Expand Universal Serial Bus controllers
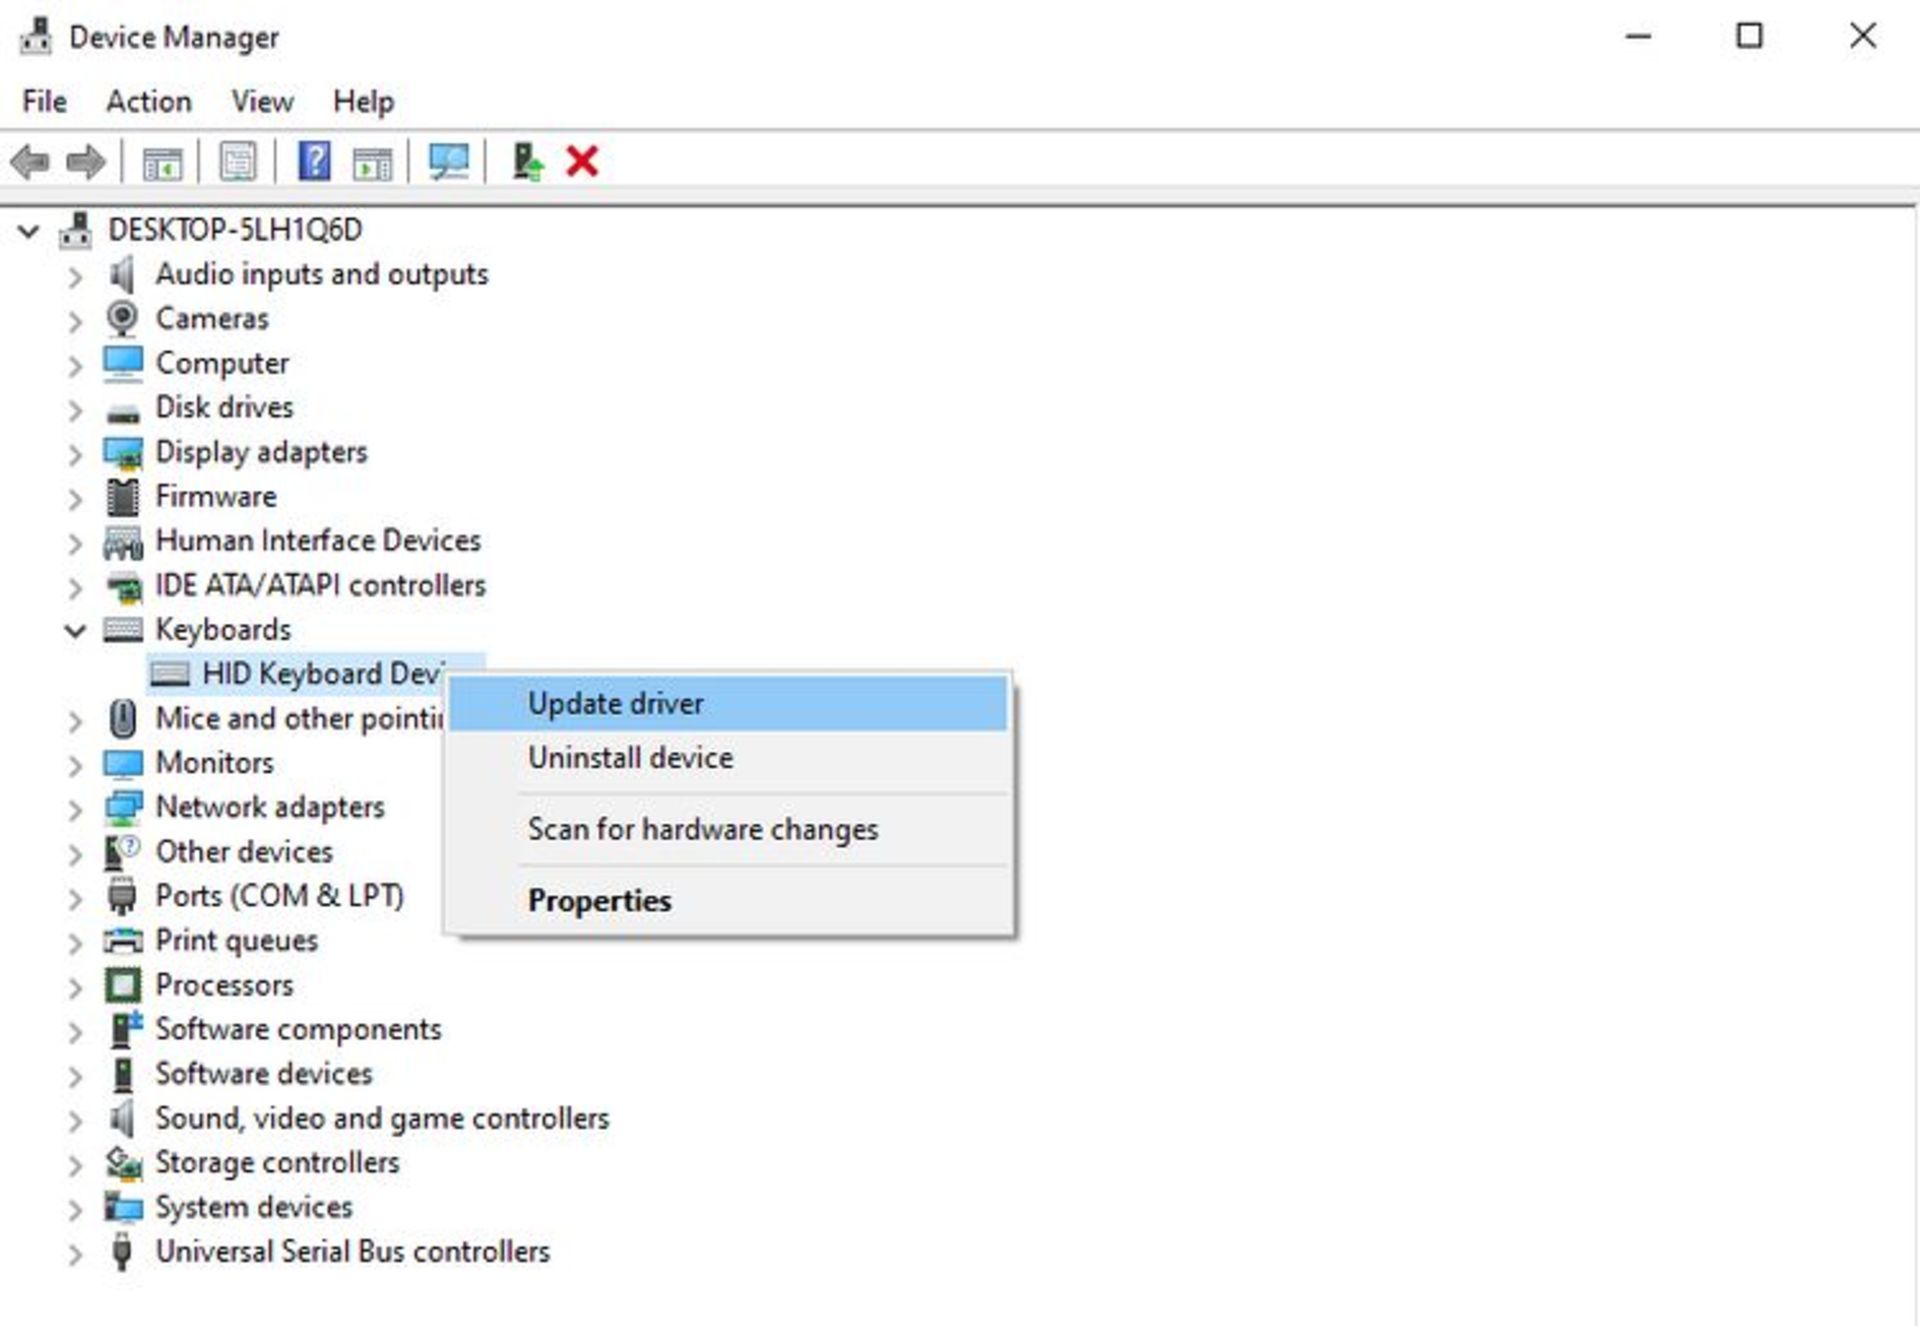Viewport: 1920px width, 1326px height. tap(75, 1253)
